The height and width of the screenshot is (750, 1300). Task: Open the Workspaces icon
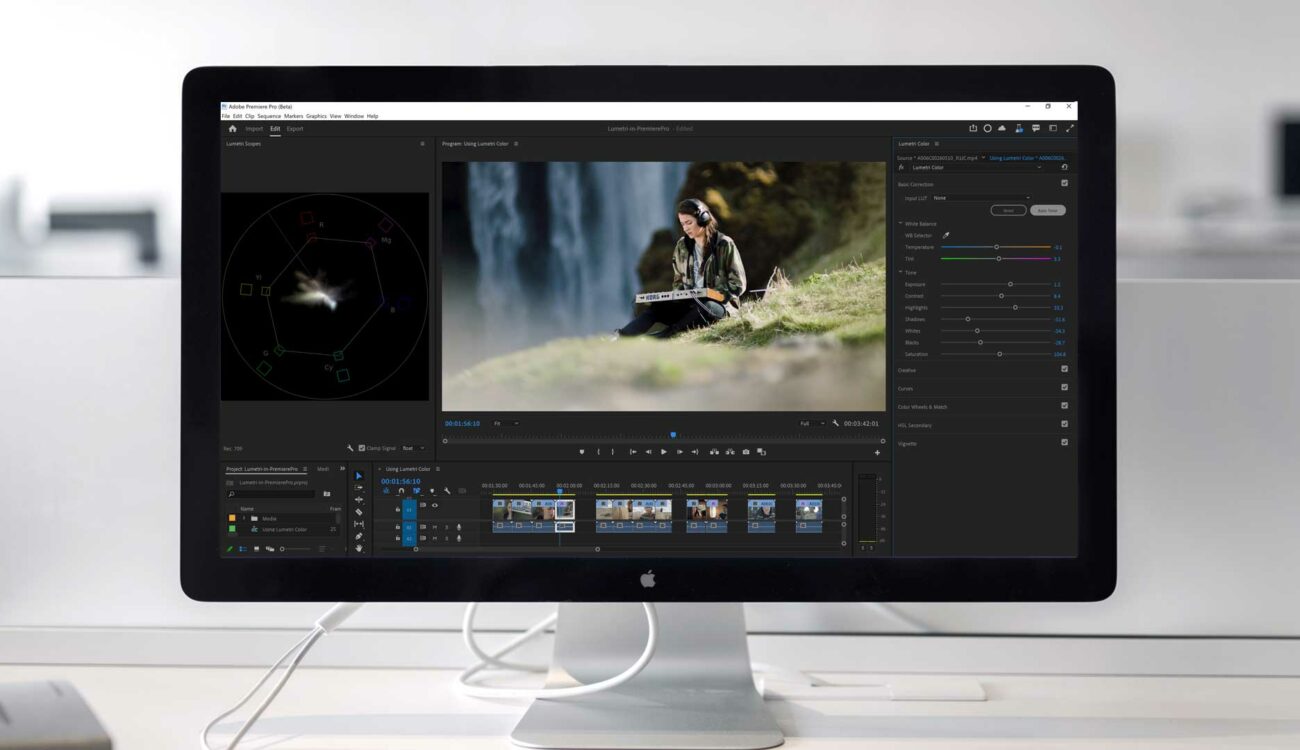(1053, 128)
